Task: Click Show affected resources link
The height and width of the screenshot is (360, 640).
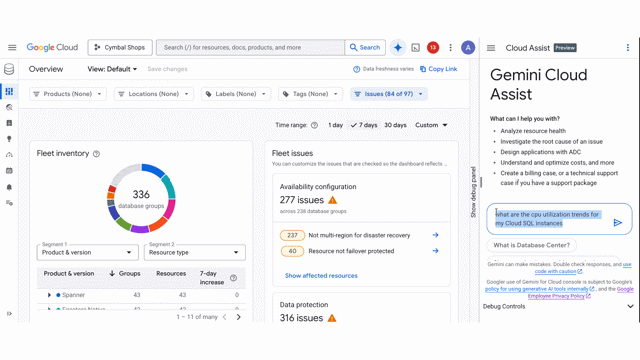Action: tap(321, 276)
